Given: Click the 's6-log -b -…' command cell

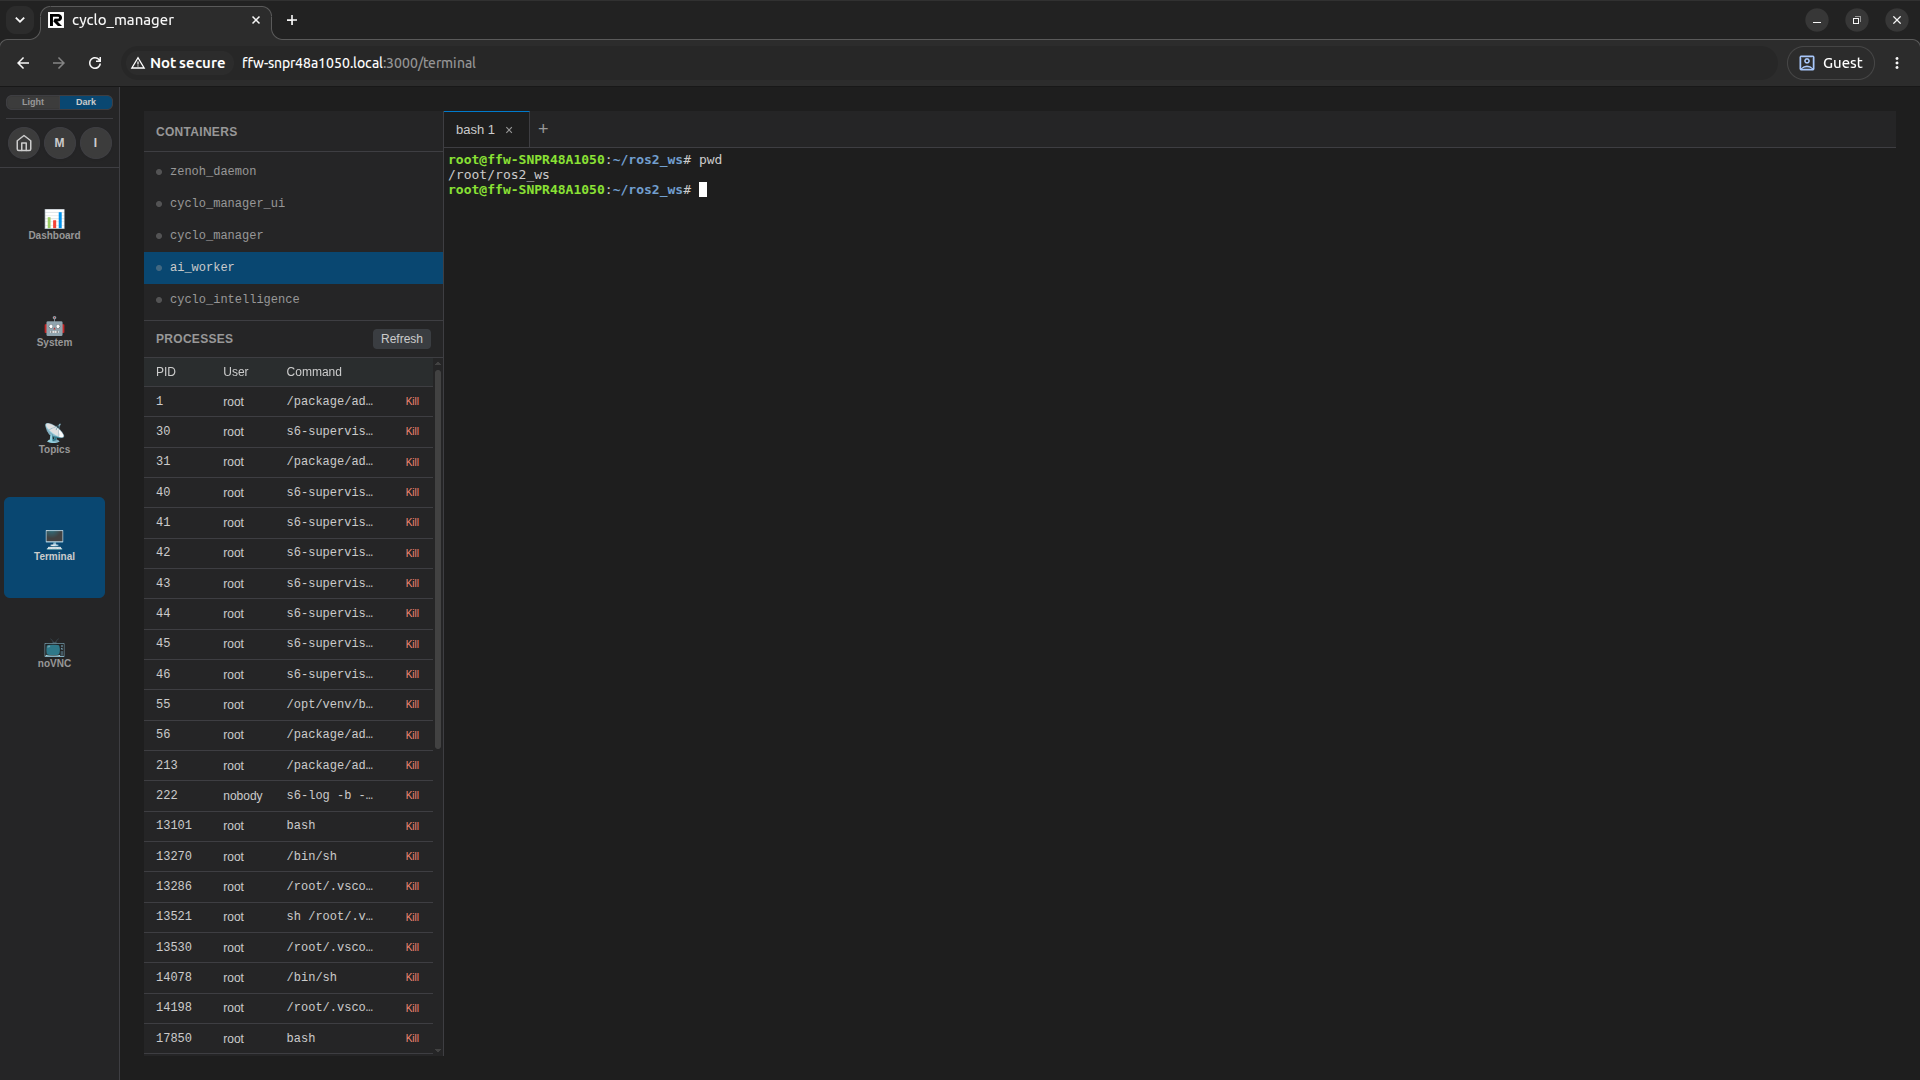Looking at the screenshot, I should pos(330,796).
